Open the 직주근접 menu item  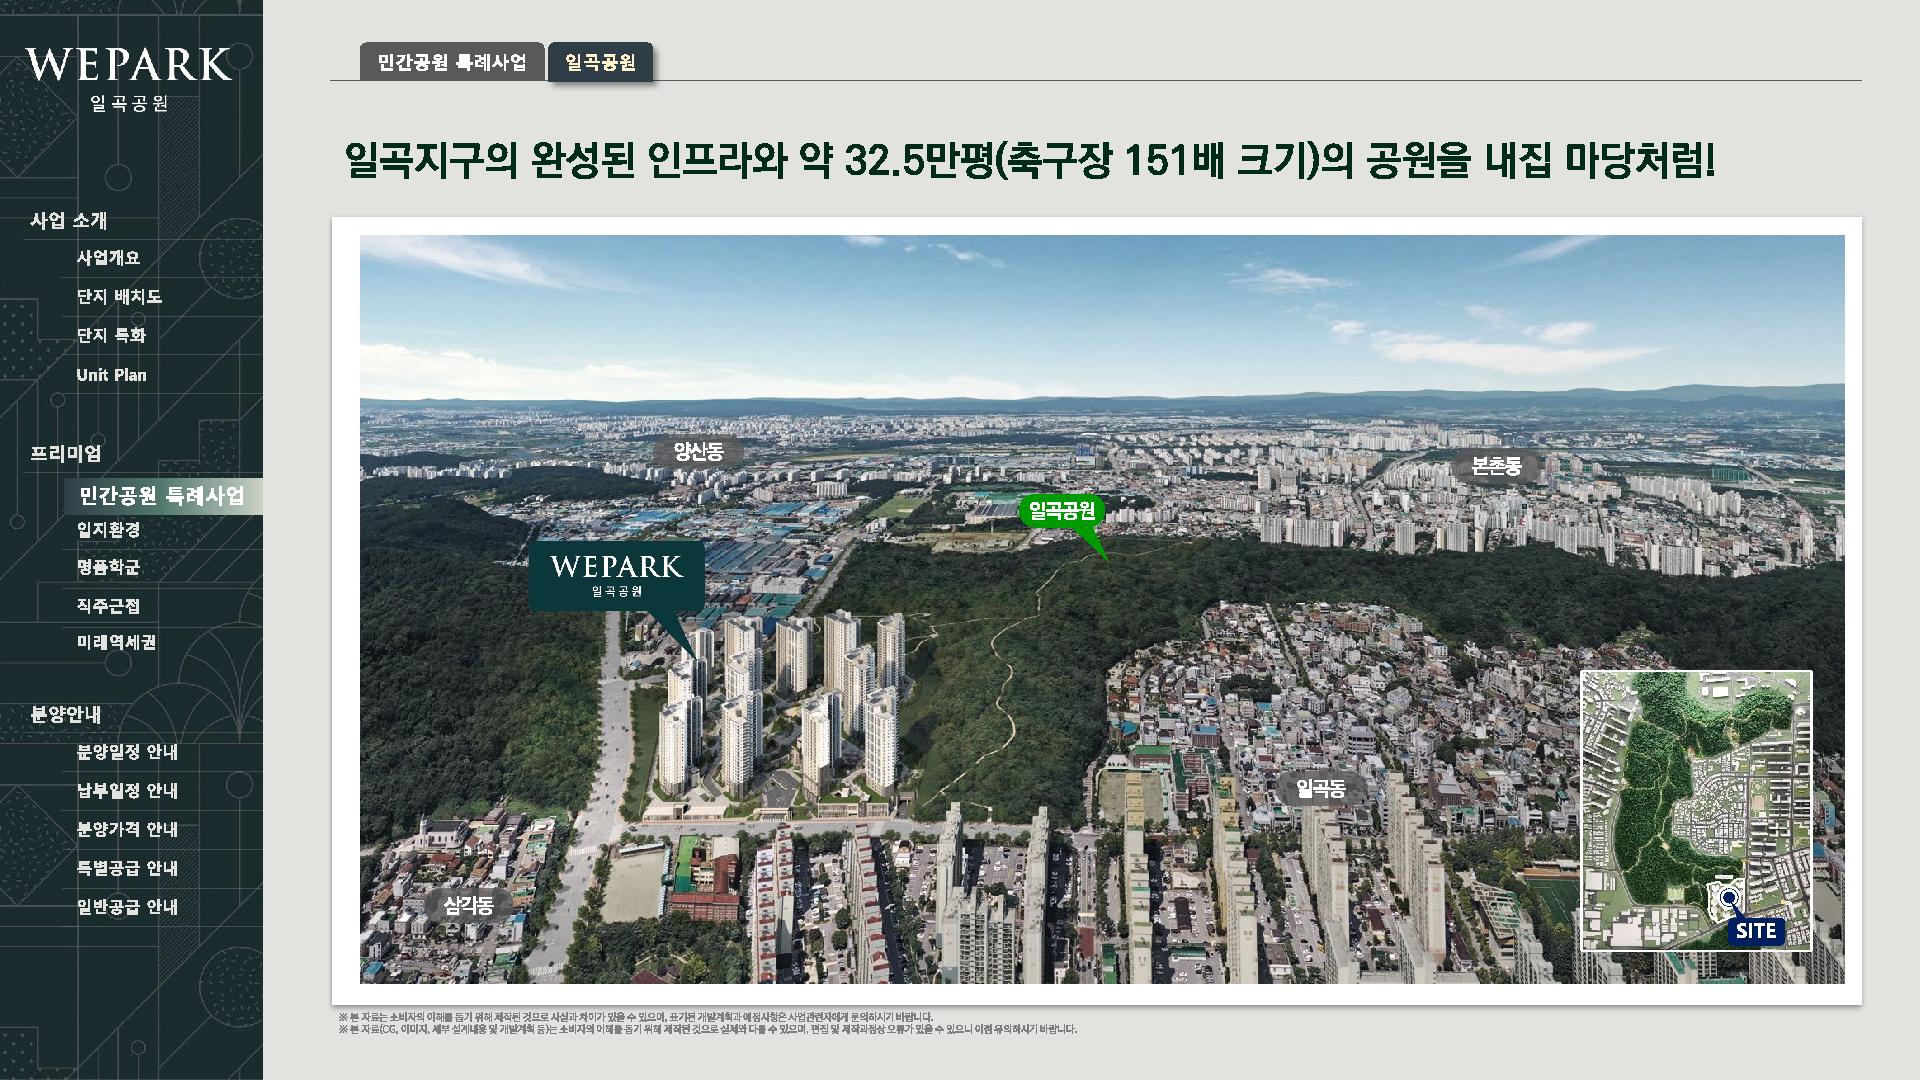(108, 606)
